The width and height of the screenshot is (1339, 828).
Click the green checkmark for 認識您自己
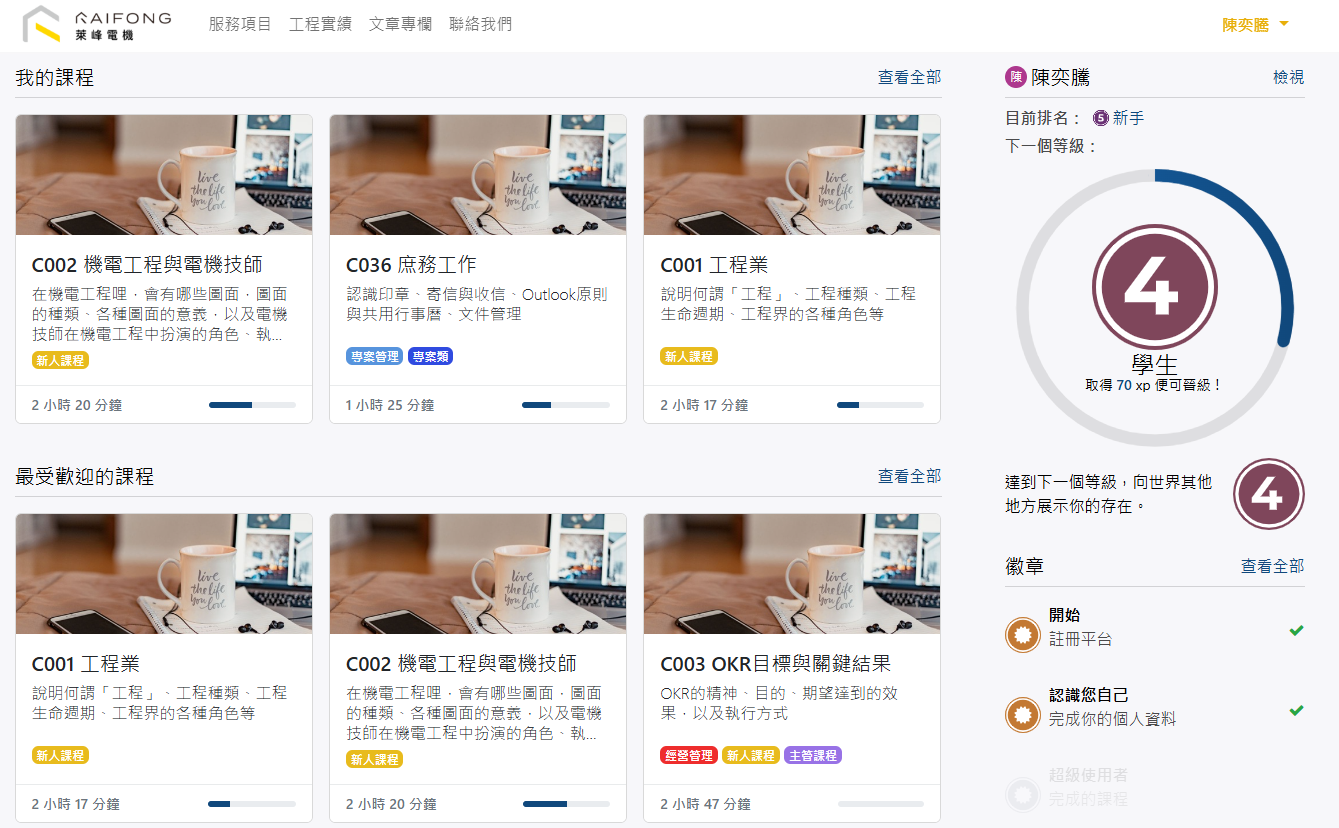pos(1296,710)
